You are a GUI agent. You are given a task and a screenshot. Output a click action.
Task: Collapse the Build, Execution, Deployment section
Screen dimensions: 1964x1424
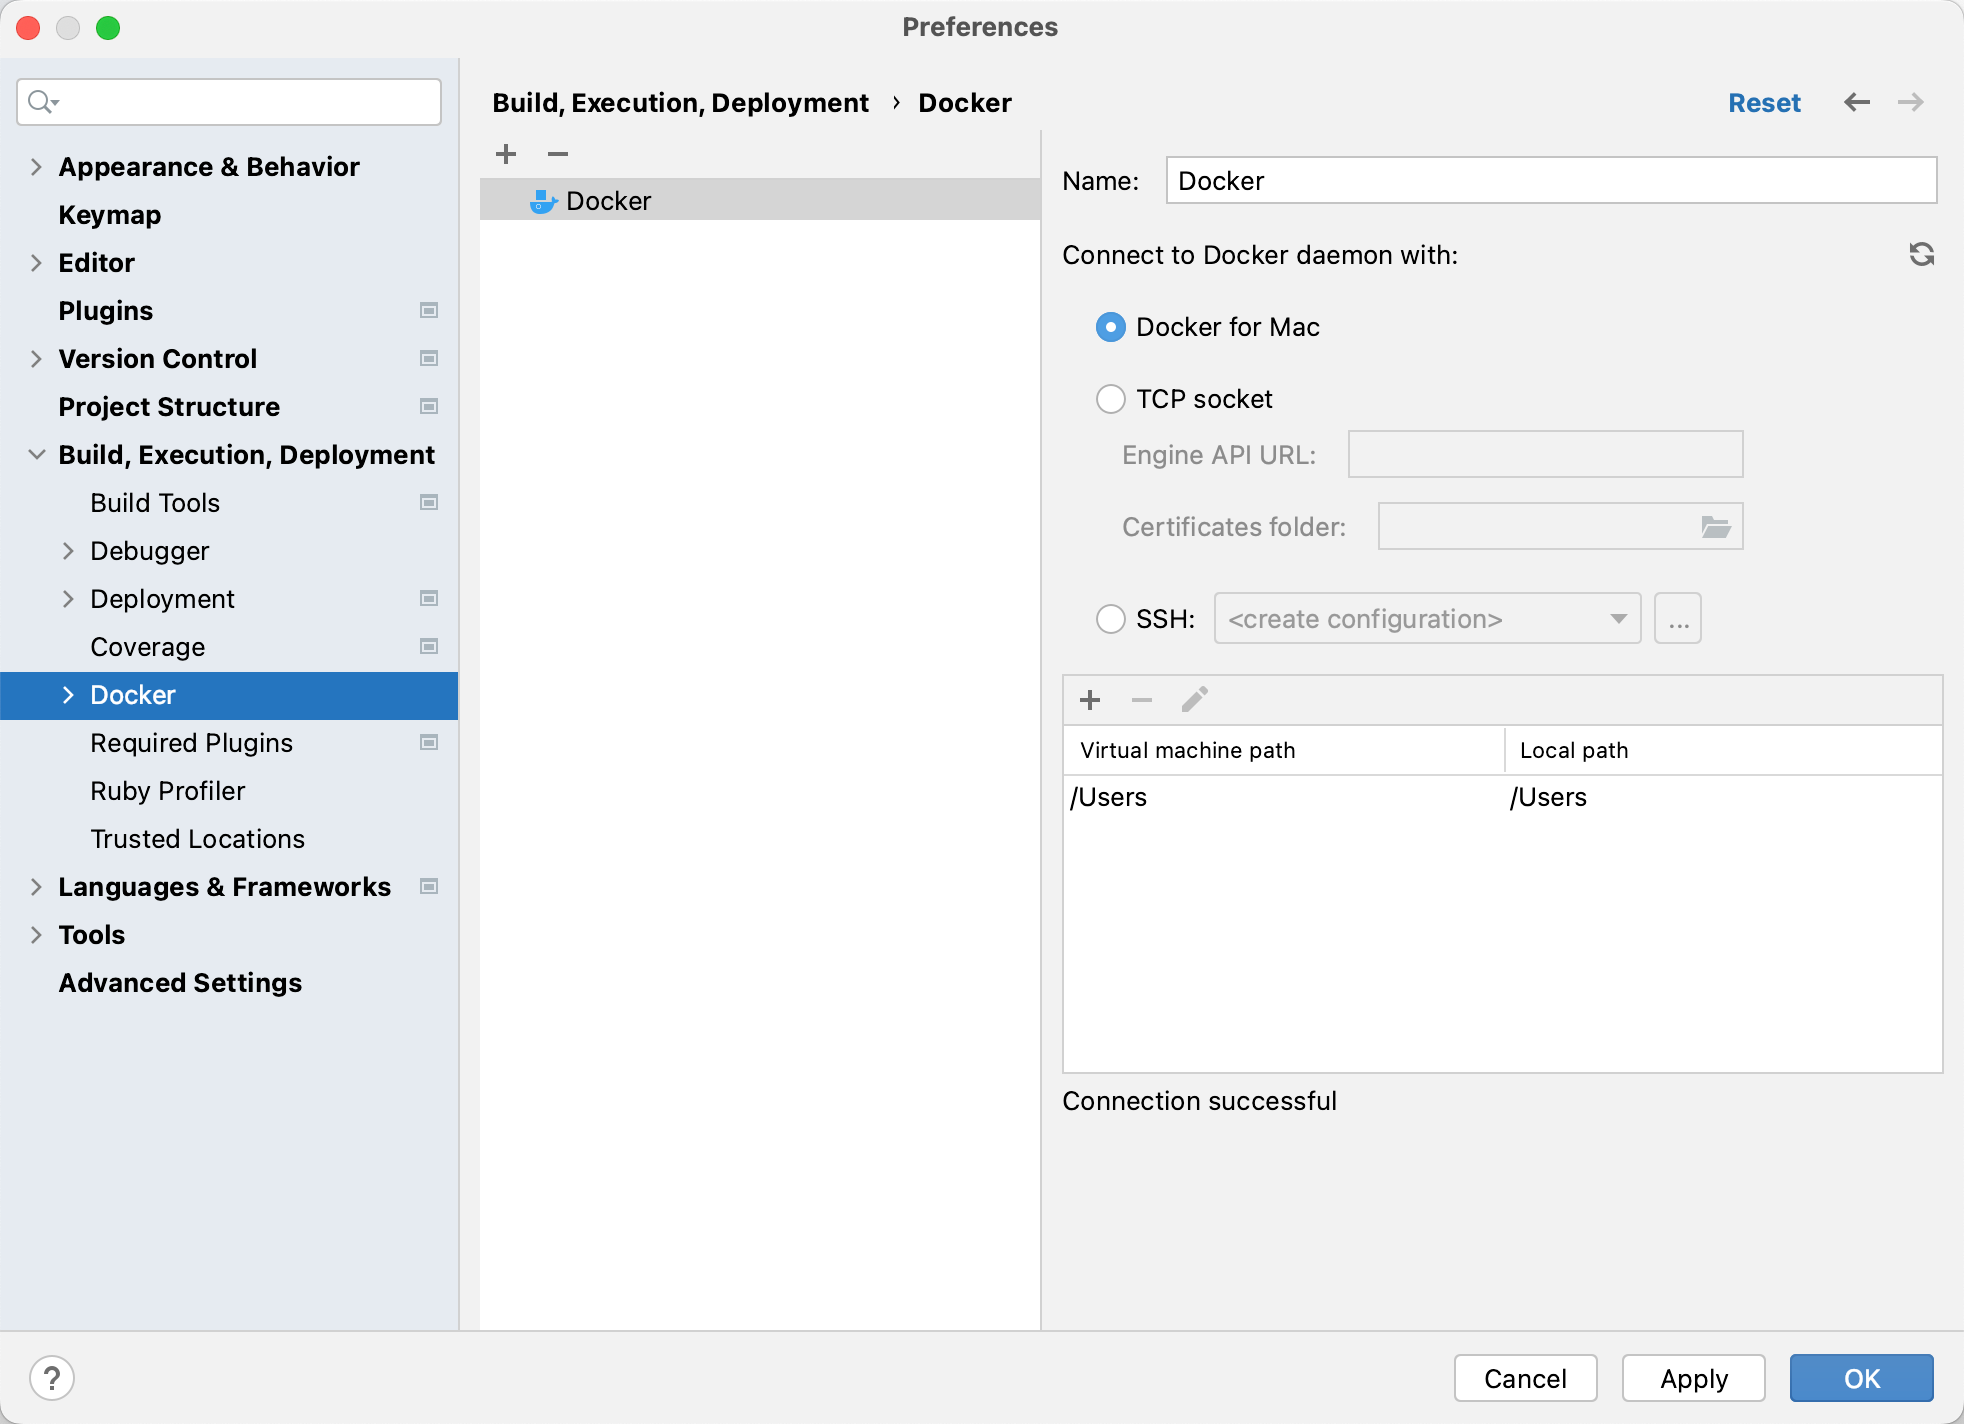[35, 455]
